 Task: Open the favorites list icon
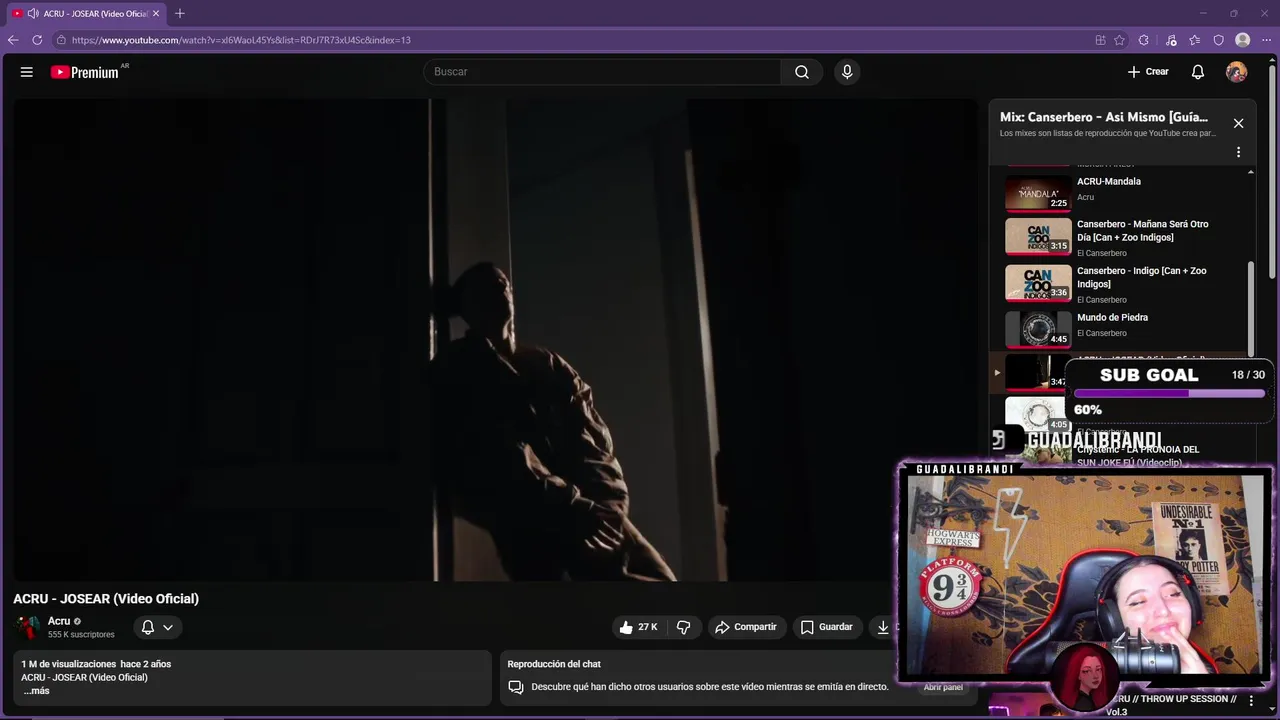click(1195, 40)
